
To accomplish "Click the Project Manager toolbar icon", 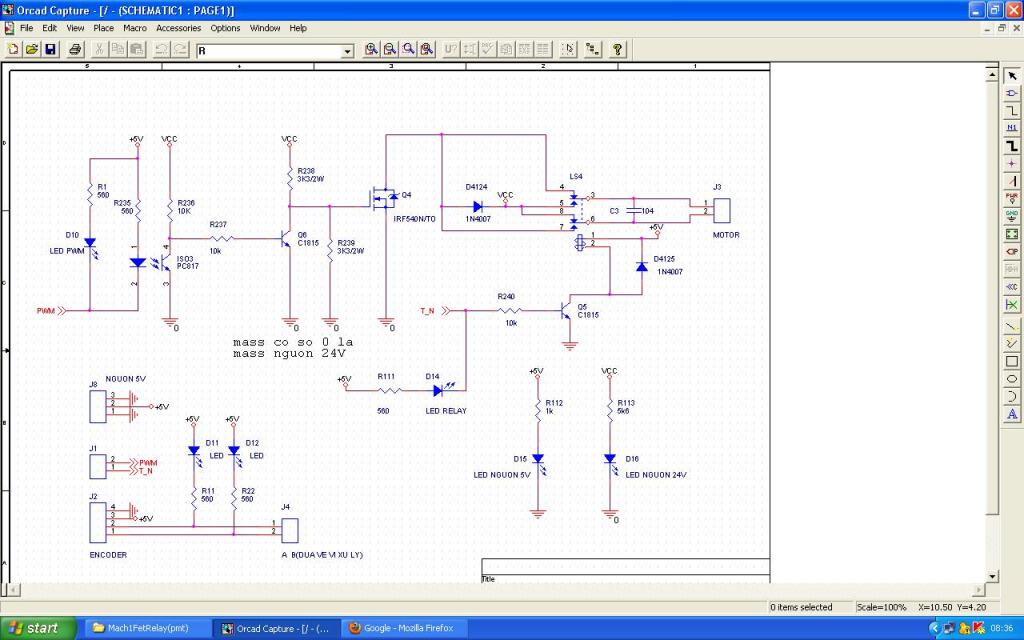I will [x=592, y=49].
